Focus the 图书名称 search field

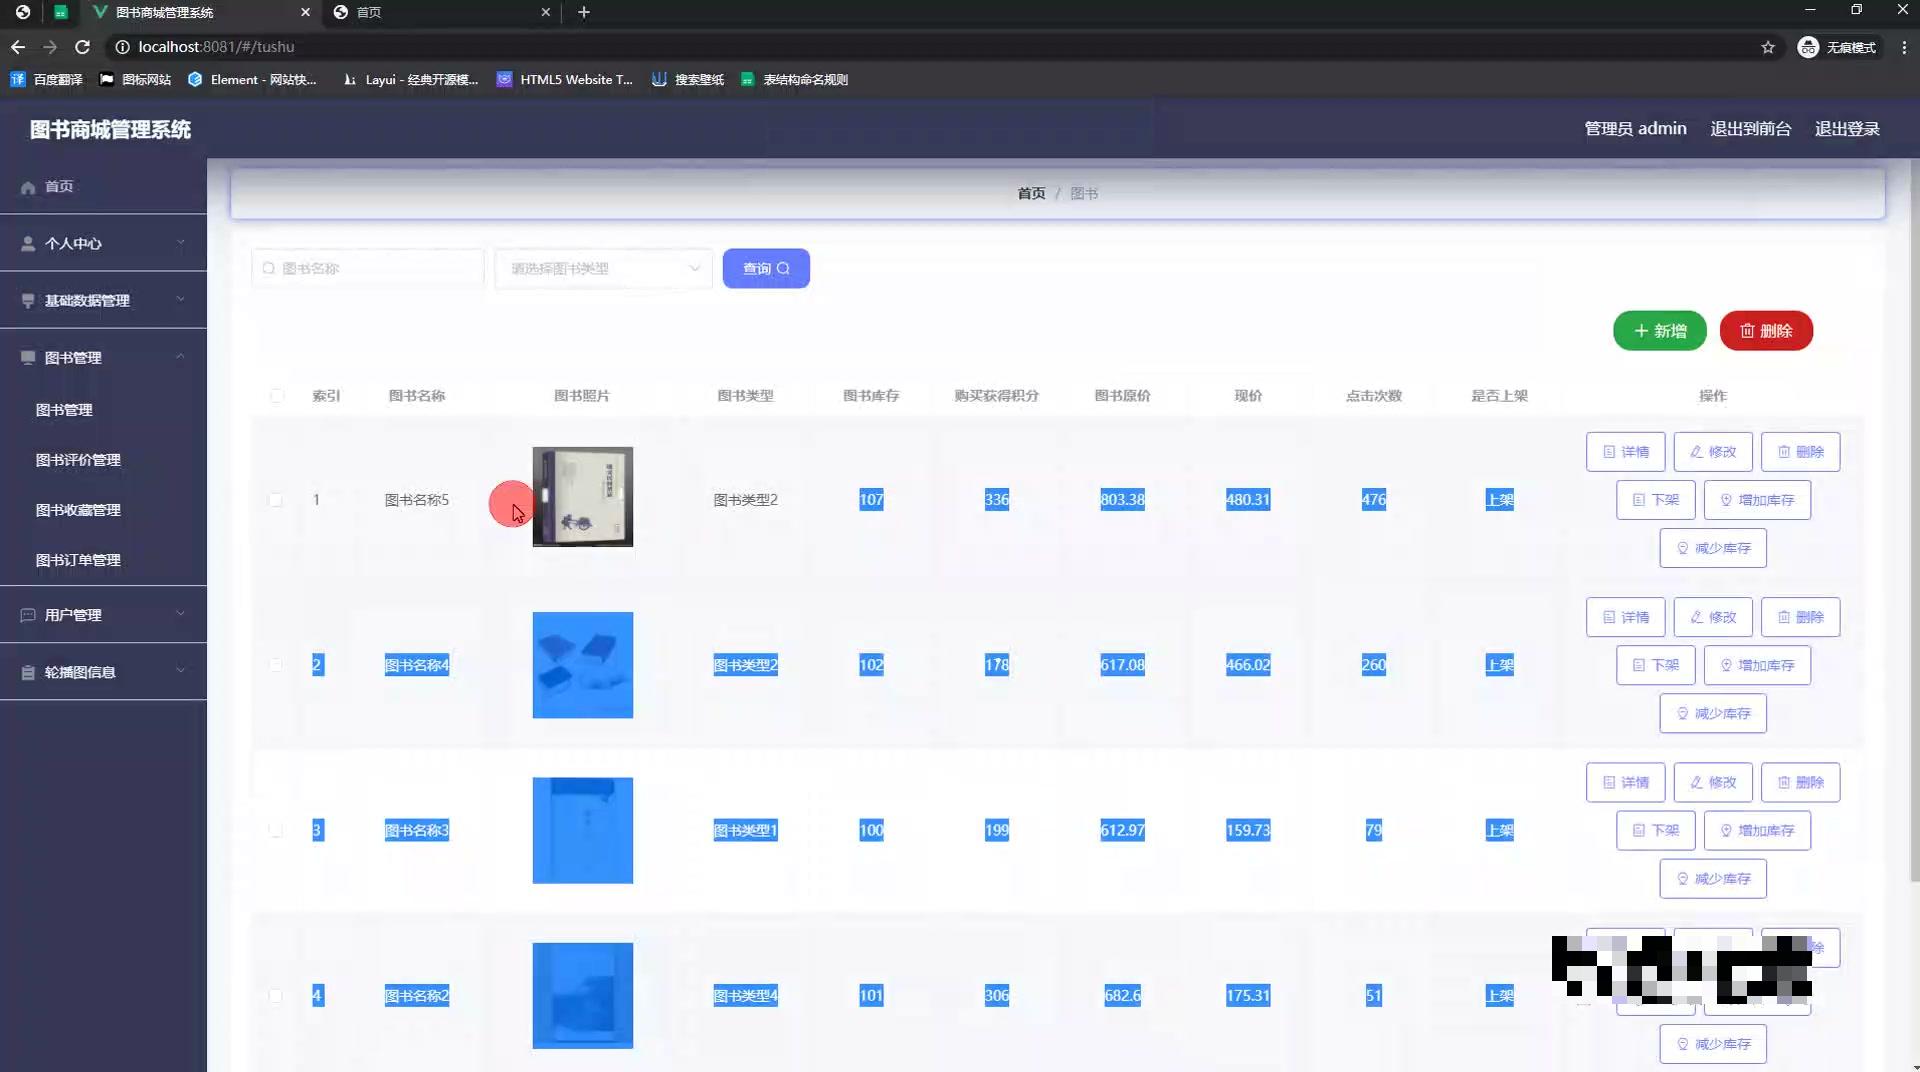368,268
